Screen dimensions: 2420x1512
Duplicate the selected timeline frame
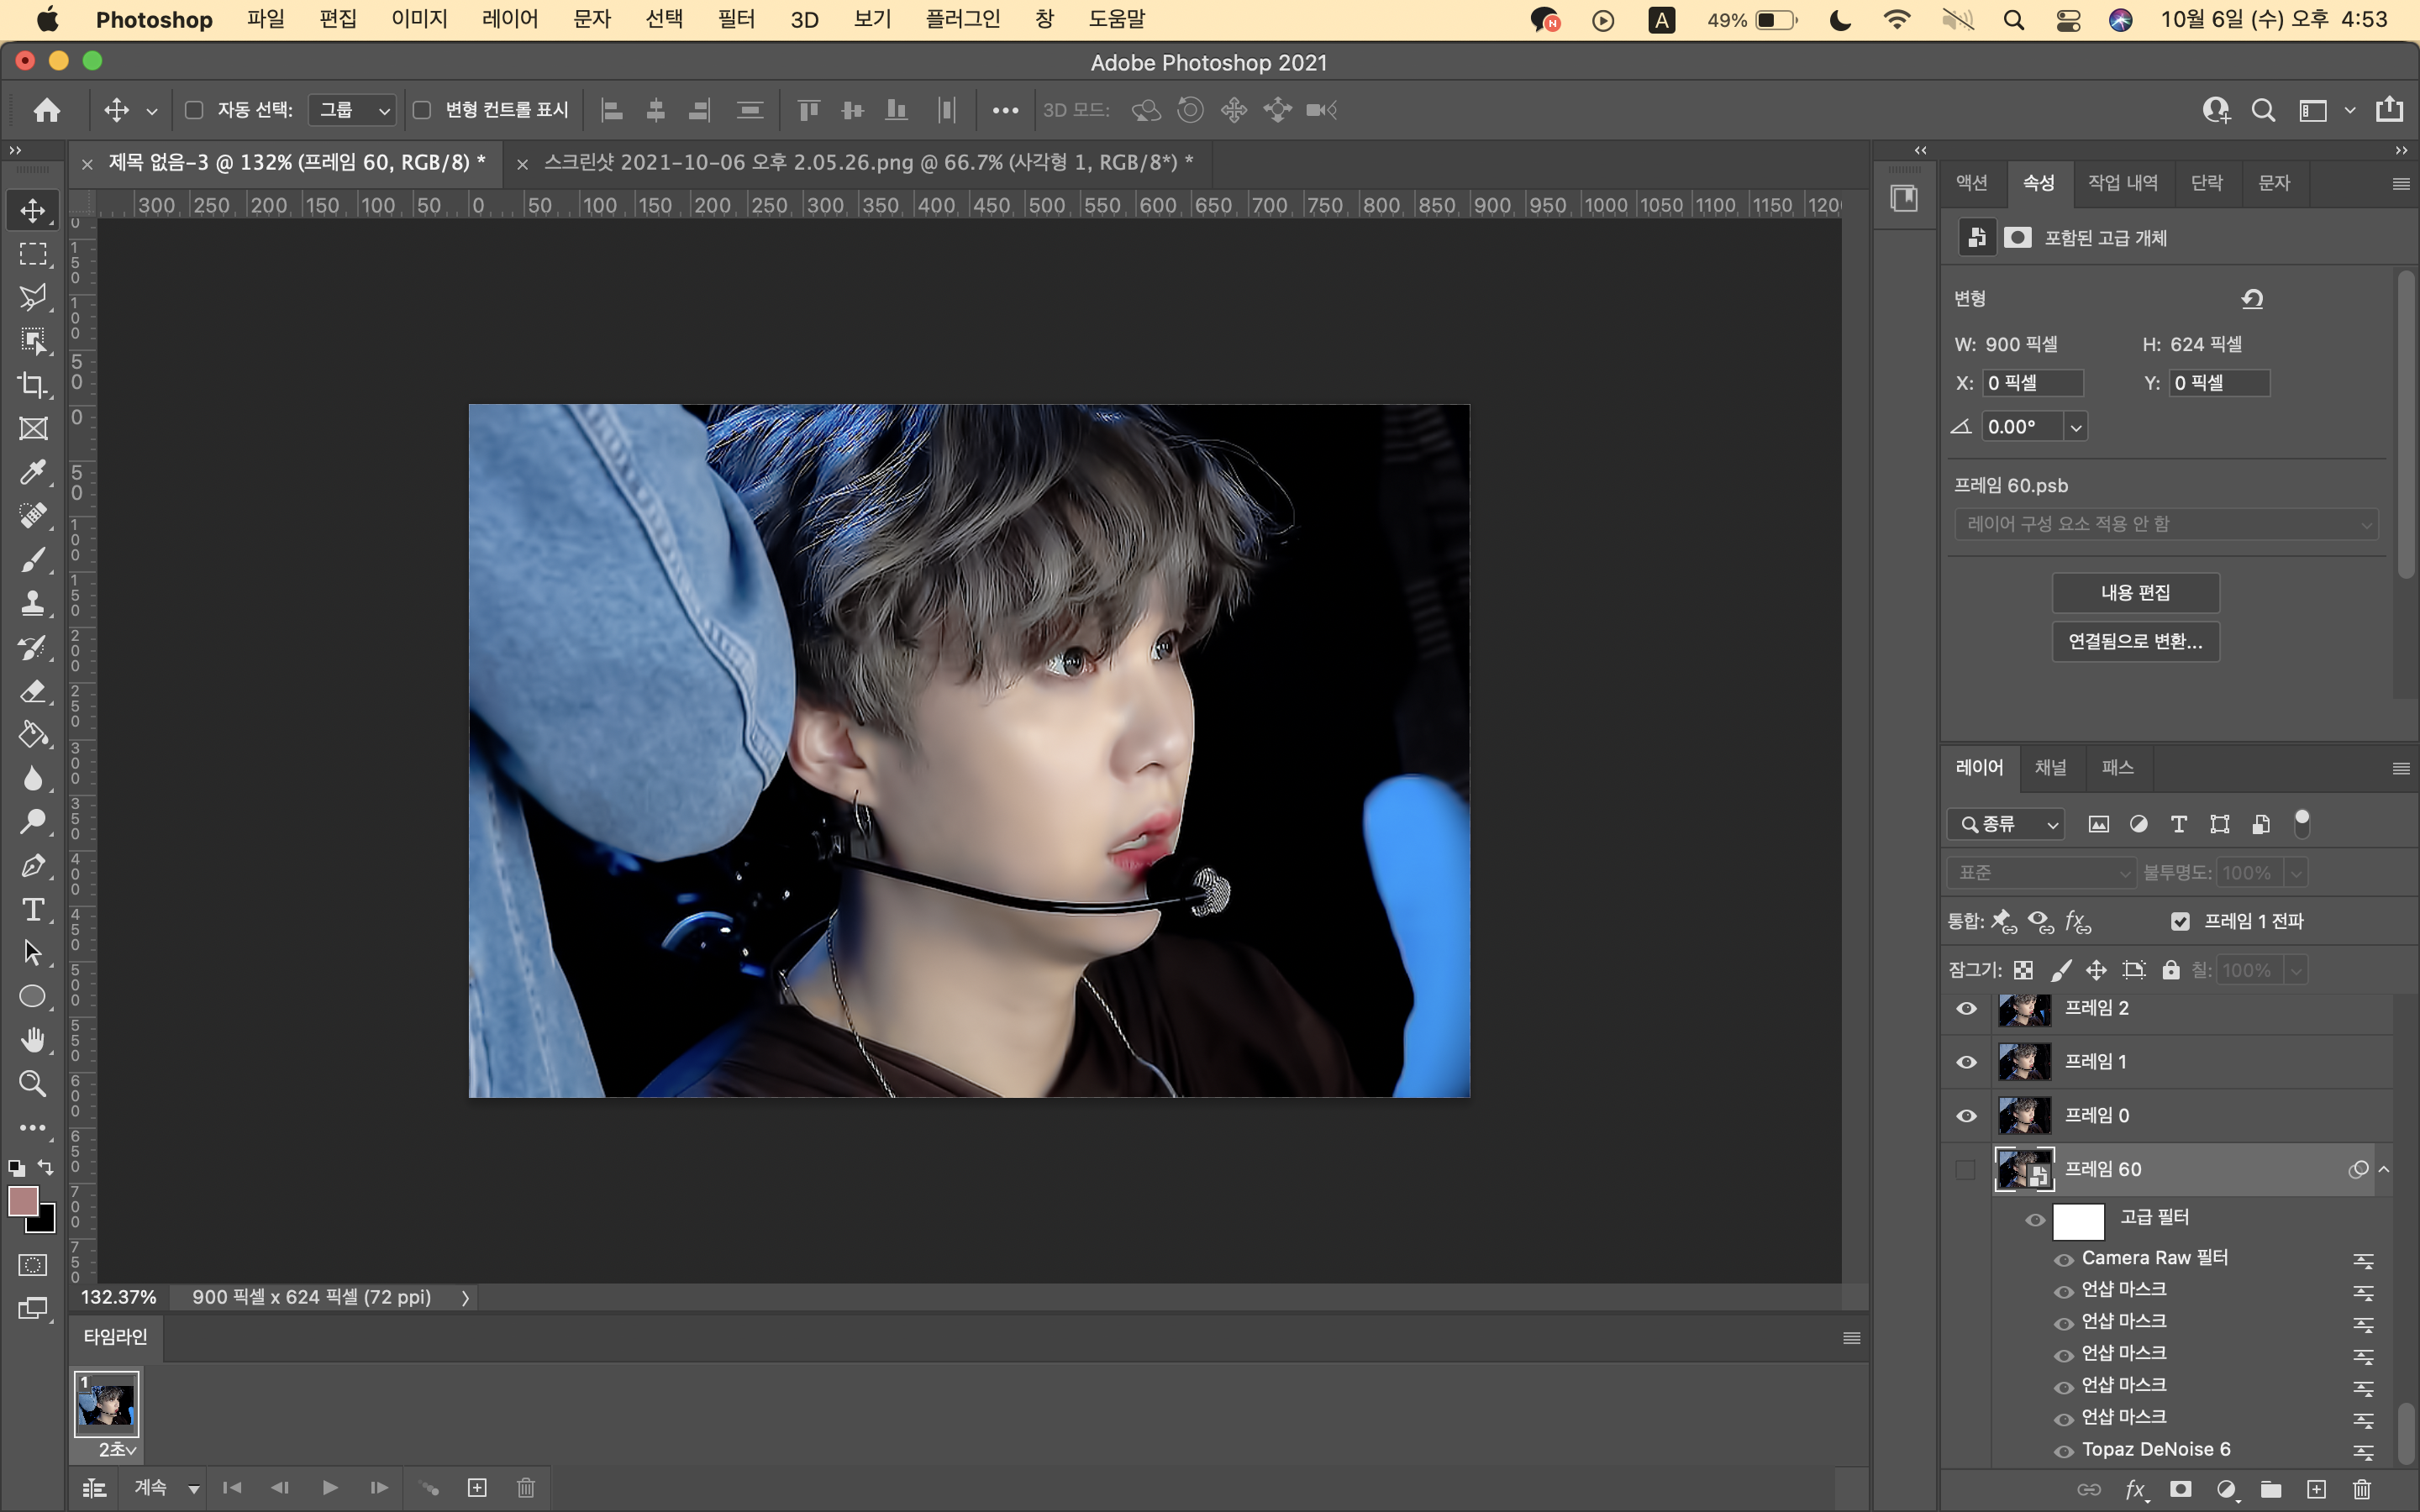pyautogui.click(x=477, y=1488)
